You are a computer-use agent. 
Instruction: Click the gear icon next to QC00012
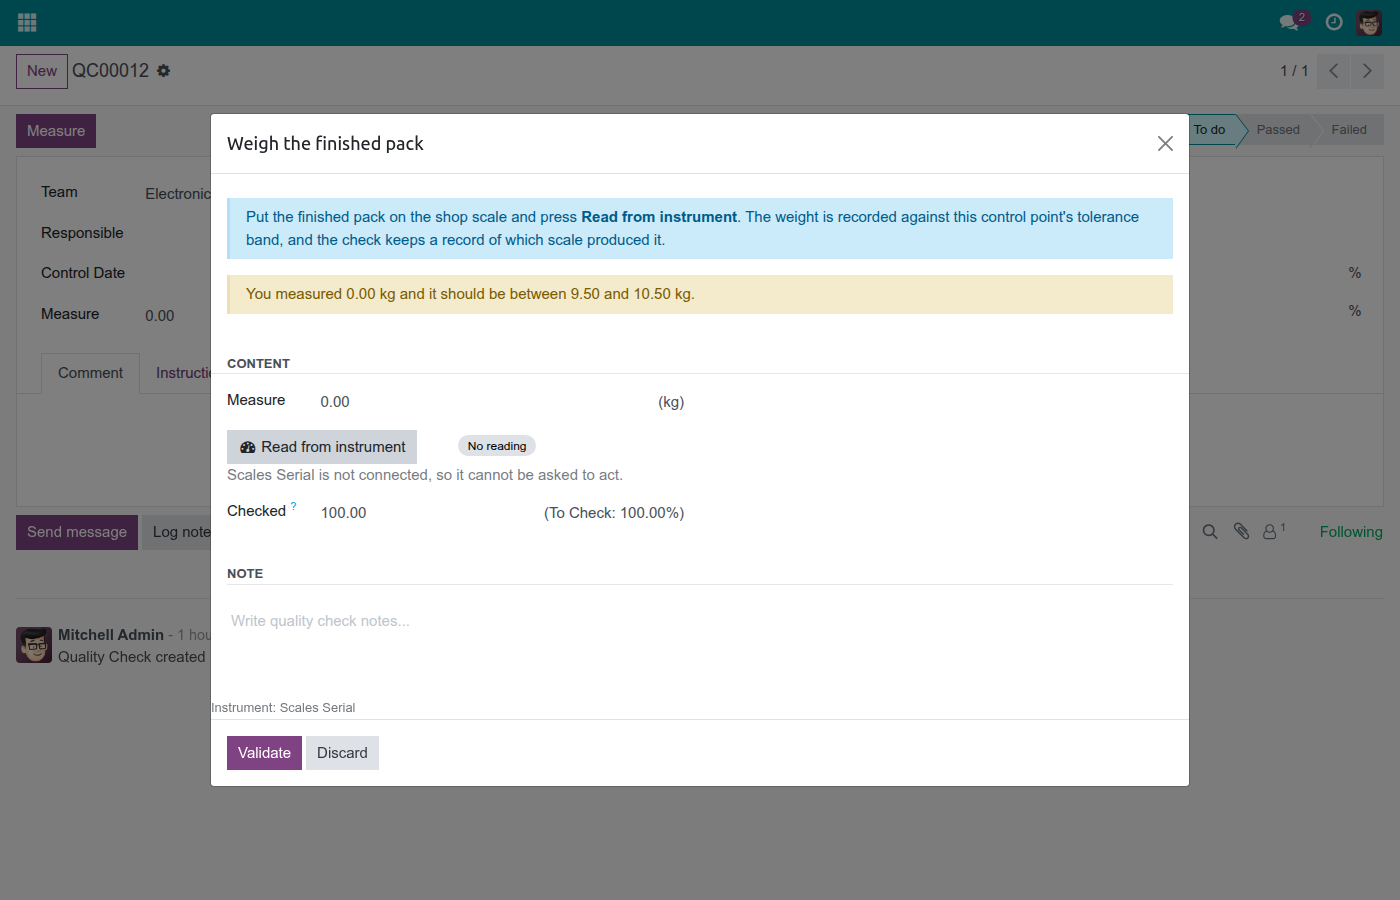[x=164, y=71]
